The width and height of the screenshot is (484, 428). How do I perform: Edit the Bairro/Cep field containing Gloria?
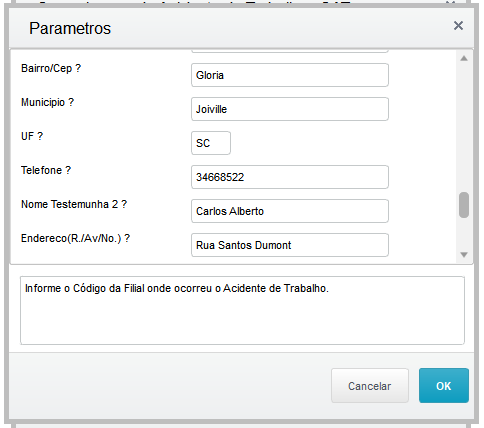[x=290, y=75]
